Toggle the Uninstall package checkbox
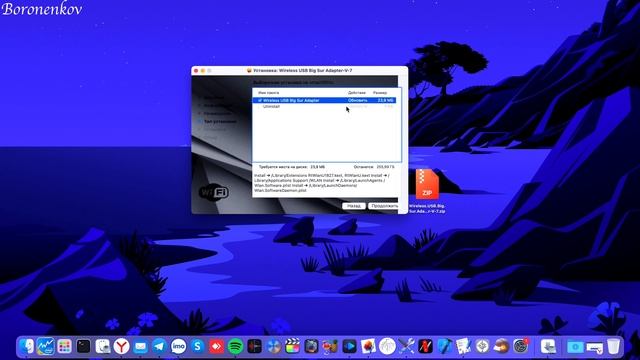Screen dimensions: 640x360 [x=260, y=106]
